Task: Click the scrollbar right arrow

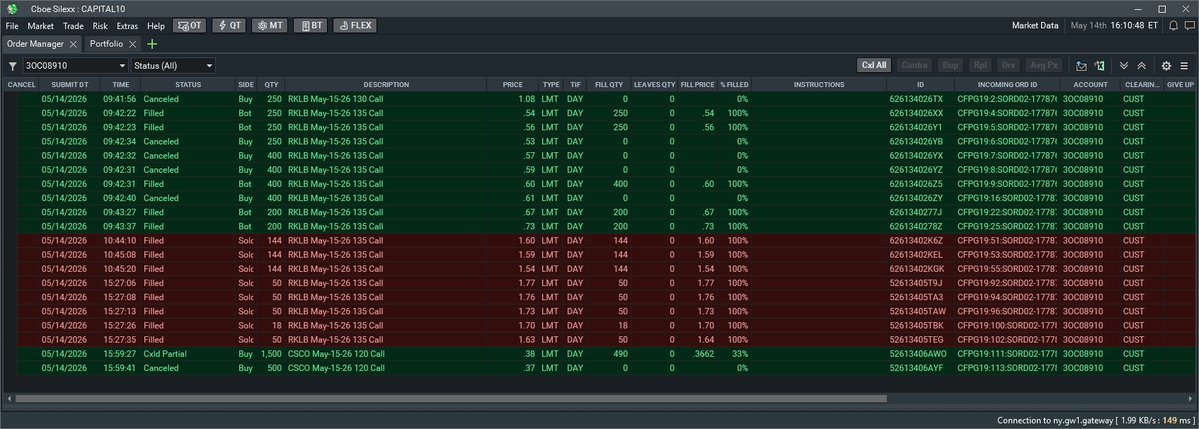Action: pyautogui.click(x=1190, y=398)
